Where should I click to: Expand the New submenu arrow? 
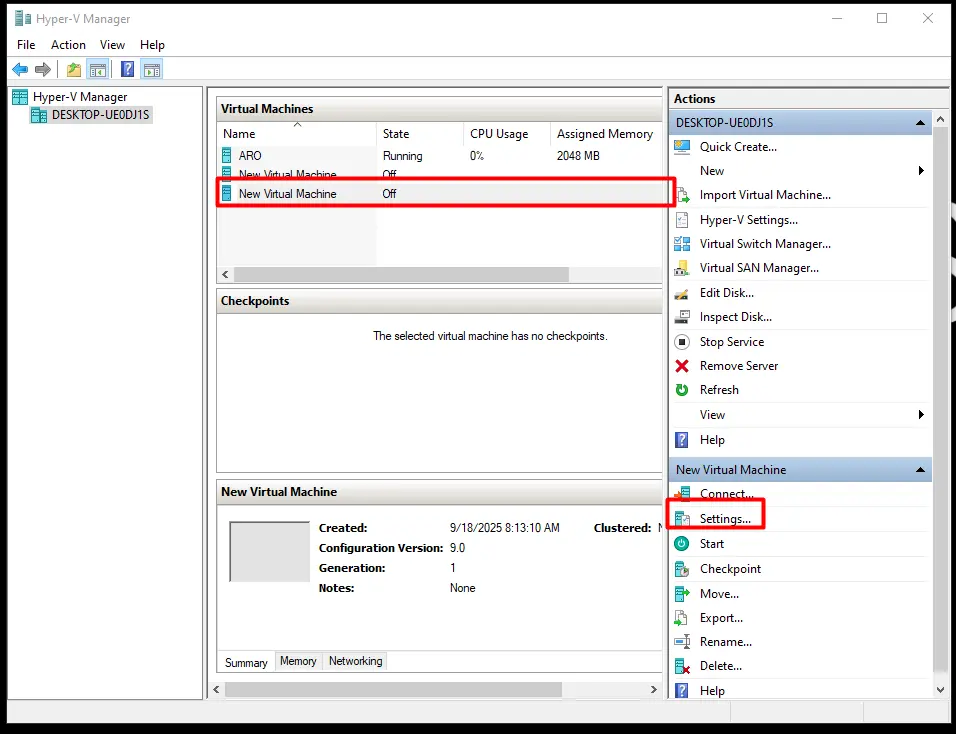point(921,171)
